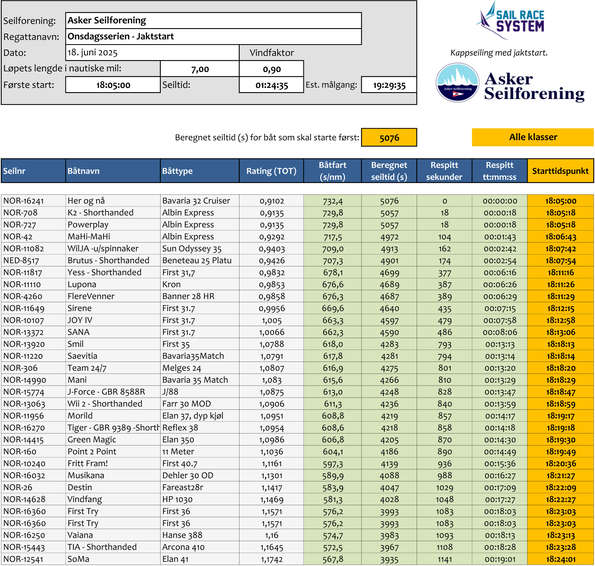Select boat name K2 - Shorthanded
Screen dimensions: 595x566
[101, 212]
